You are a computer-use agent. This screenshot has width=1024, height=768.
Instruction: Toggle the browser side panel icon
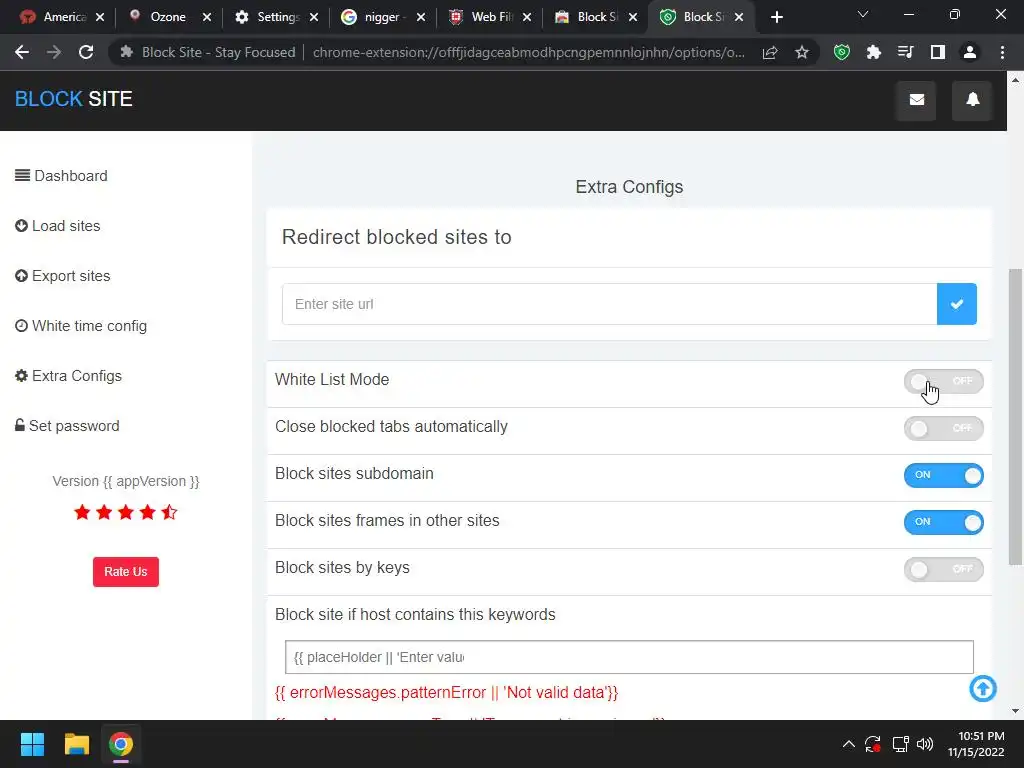938,52
